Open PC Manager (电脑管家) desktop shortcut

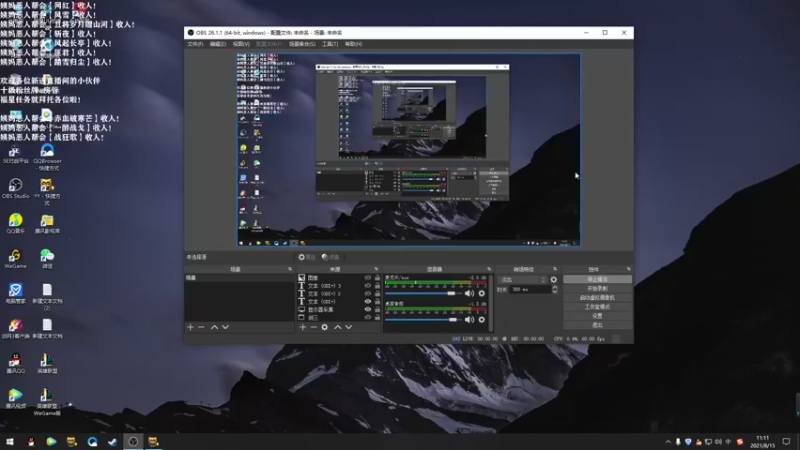15,293
